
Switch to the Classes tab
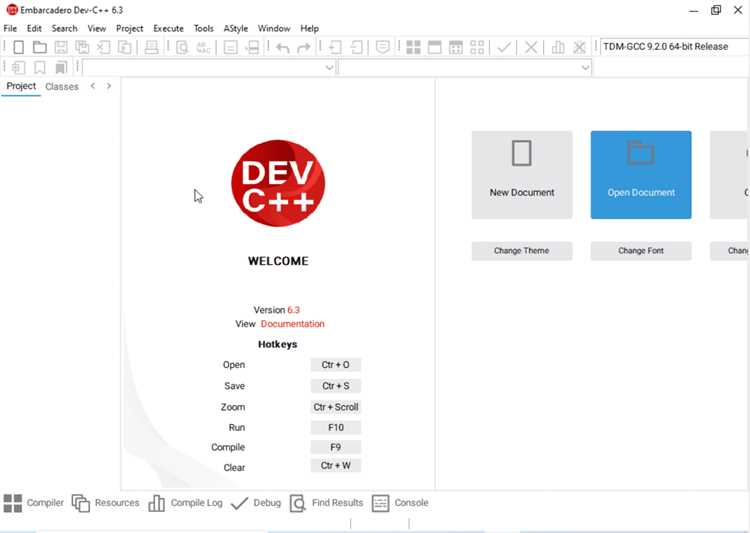62,87
